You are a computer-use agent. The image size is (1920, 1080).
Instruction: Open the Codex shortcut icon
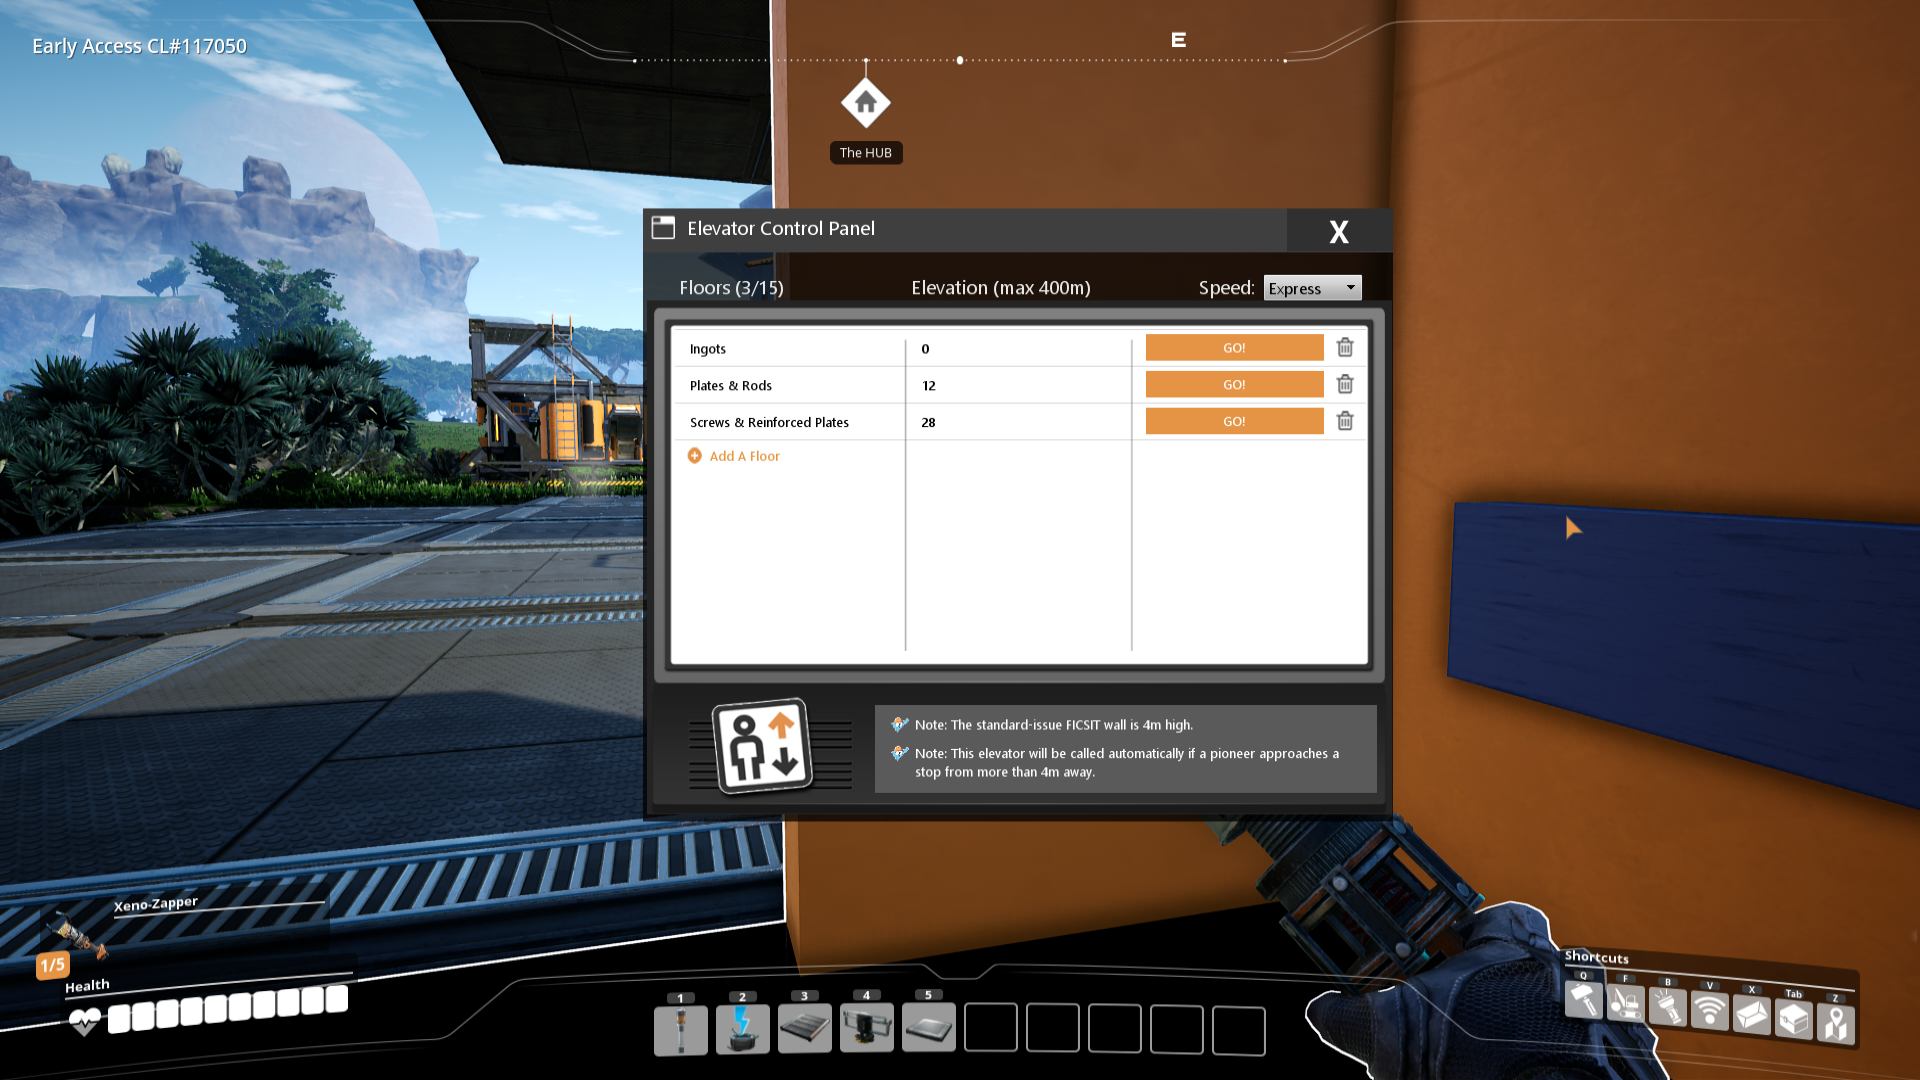1752,1015
